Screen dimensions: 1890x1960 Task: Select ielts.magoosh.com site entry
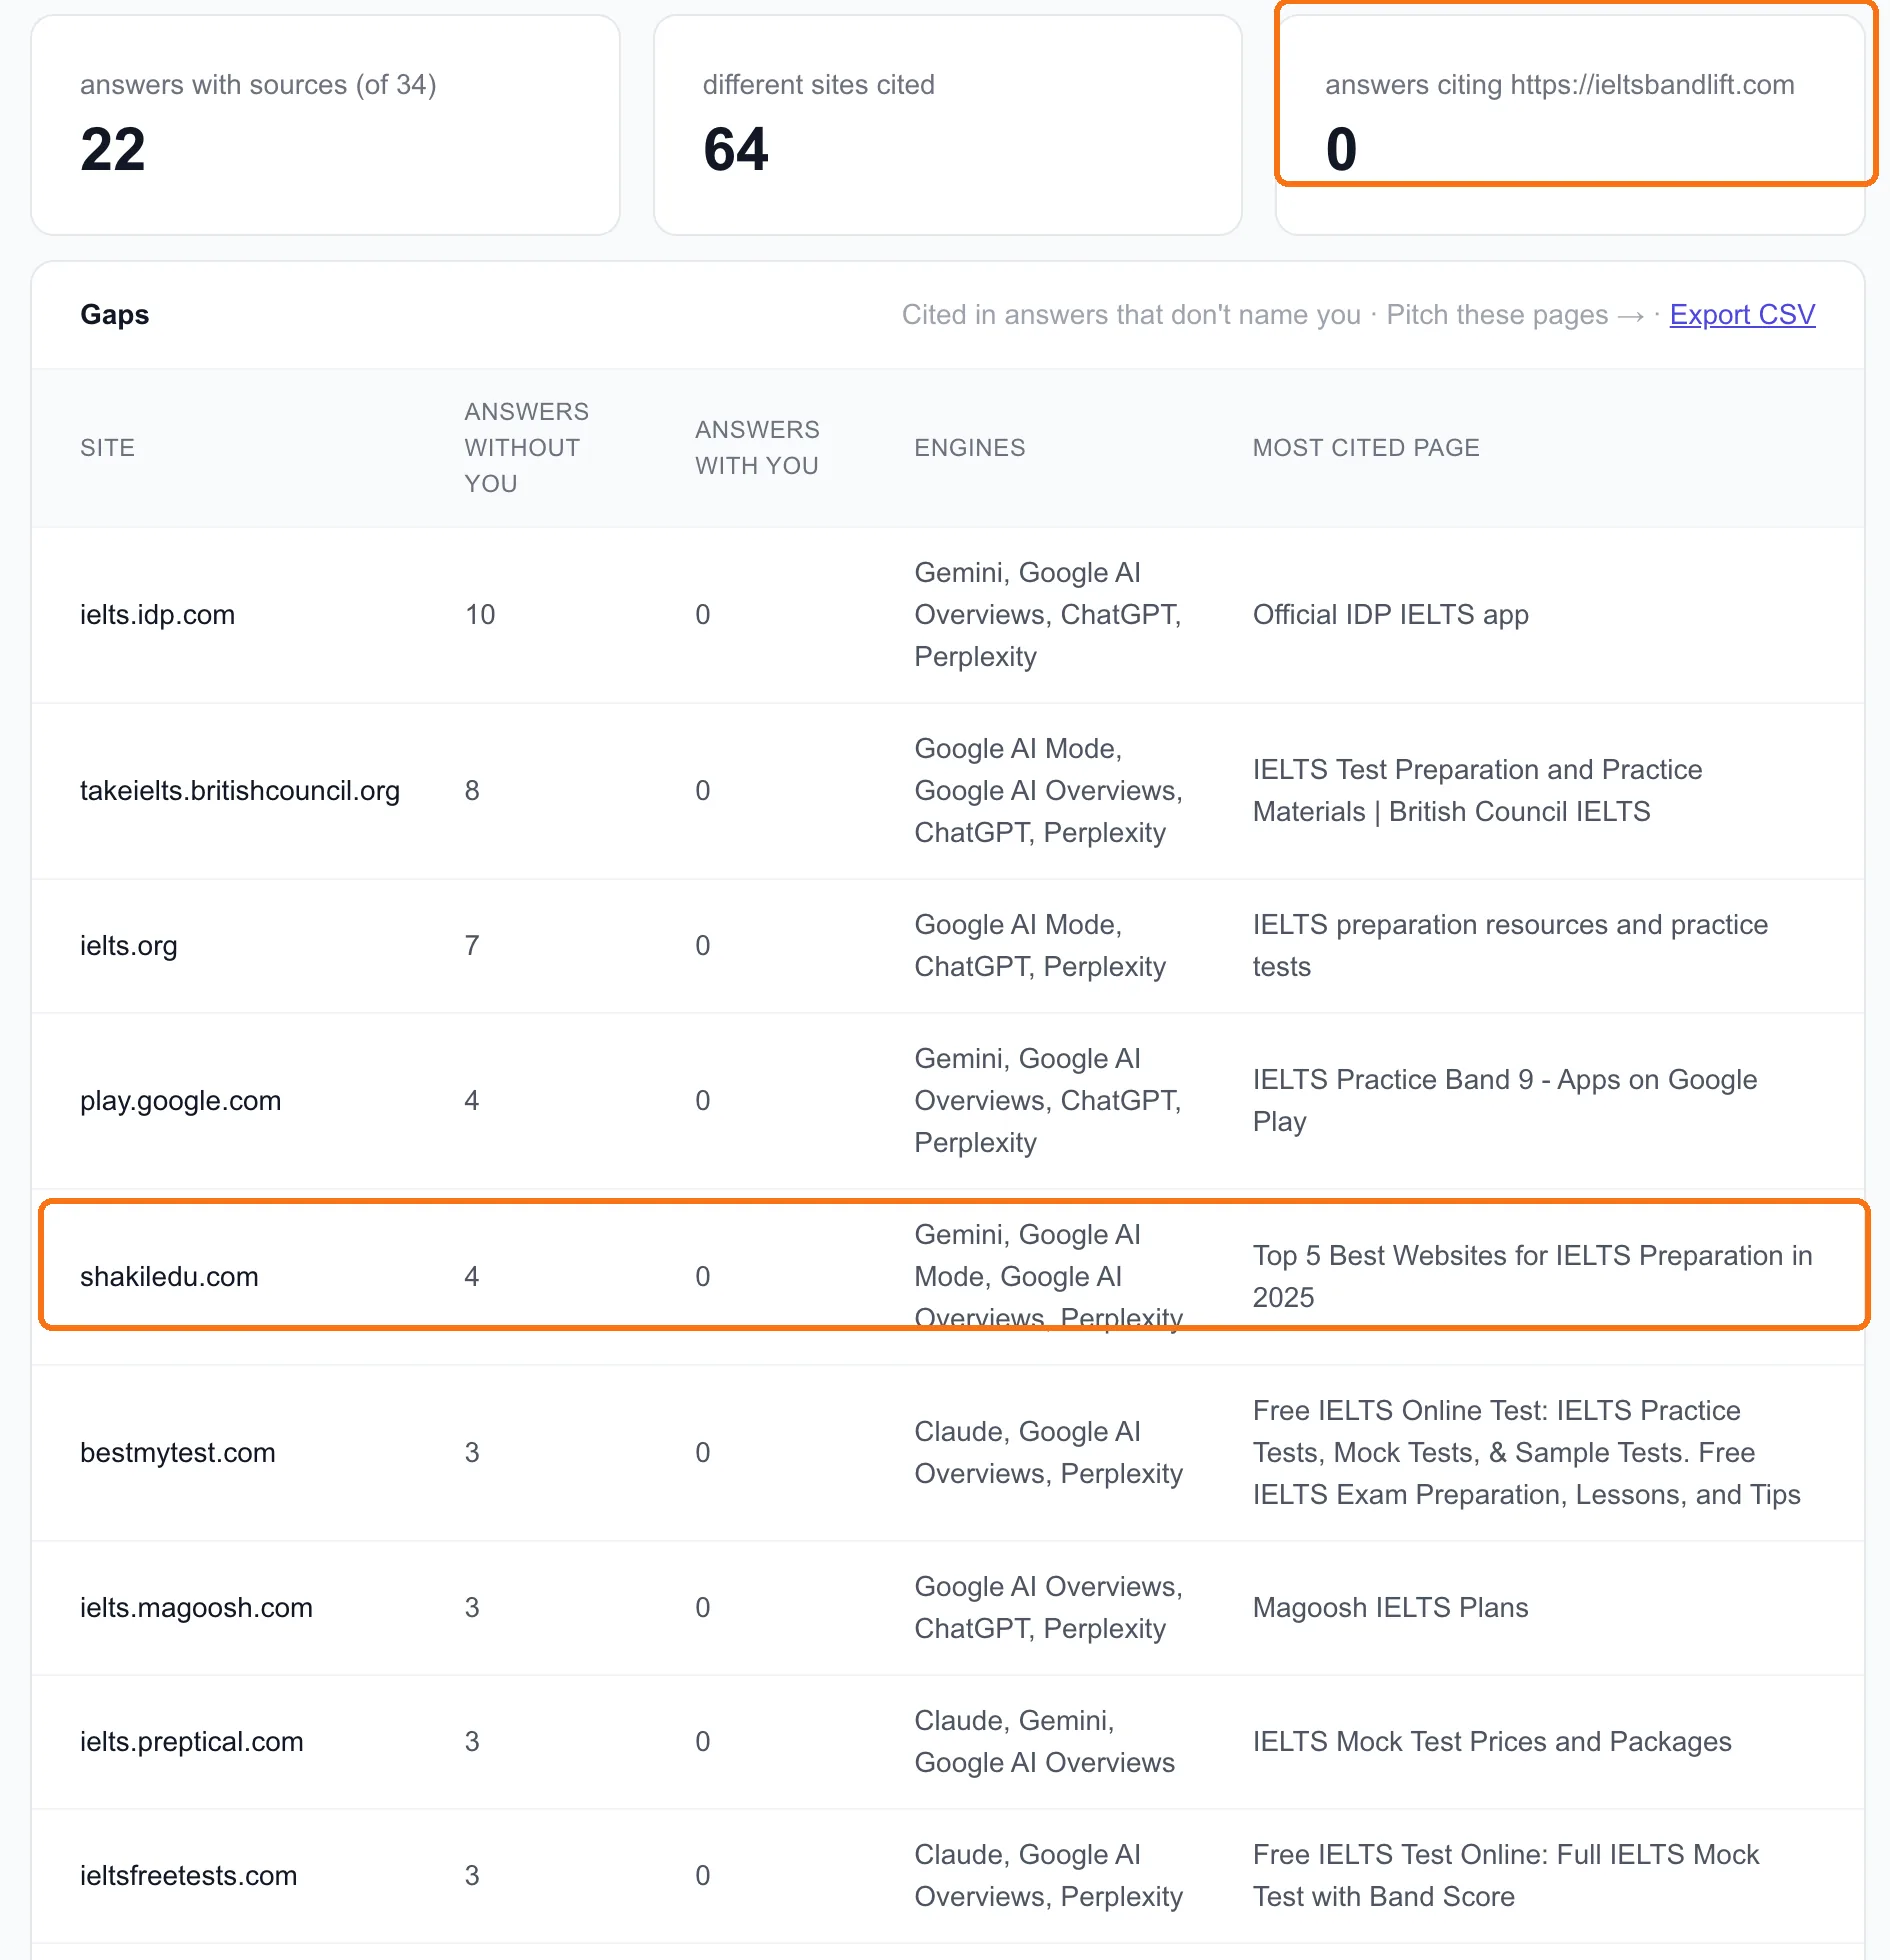pos(196,1607)
